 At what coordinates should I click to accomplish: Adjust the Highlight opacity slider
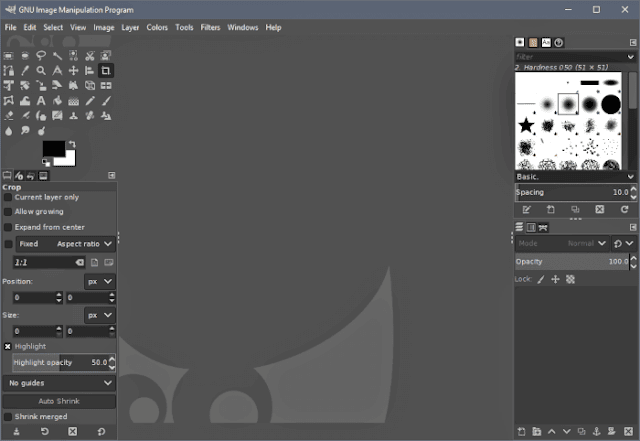[60, 362]
